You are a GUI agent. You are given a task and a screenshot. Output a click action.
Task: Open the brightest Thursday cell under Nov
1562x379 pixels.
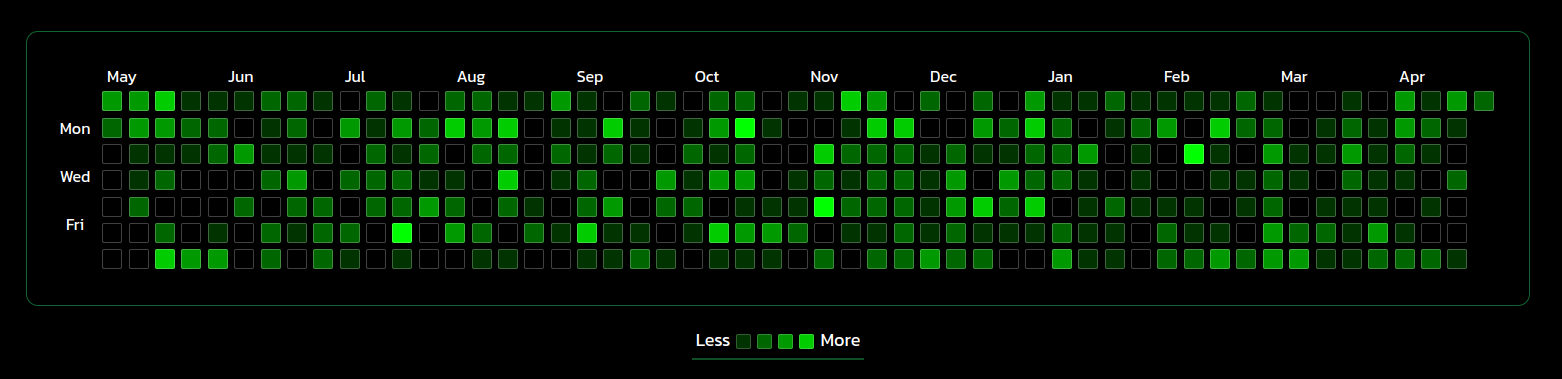[x=824, y=206]
